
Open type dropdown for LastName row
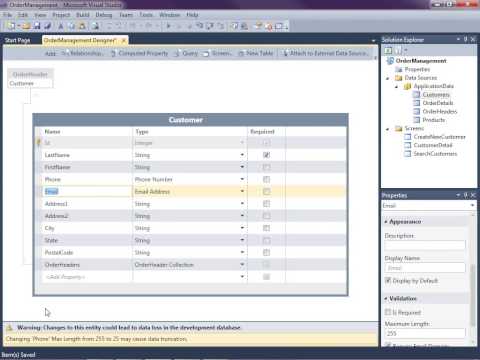pos(242,155)
